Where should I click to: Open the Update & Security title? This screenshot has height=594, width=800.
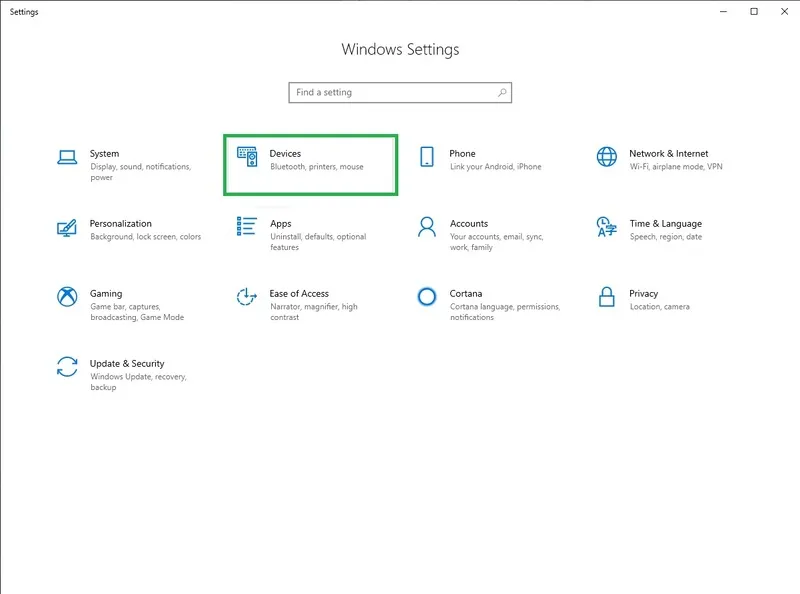(127, 363)
